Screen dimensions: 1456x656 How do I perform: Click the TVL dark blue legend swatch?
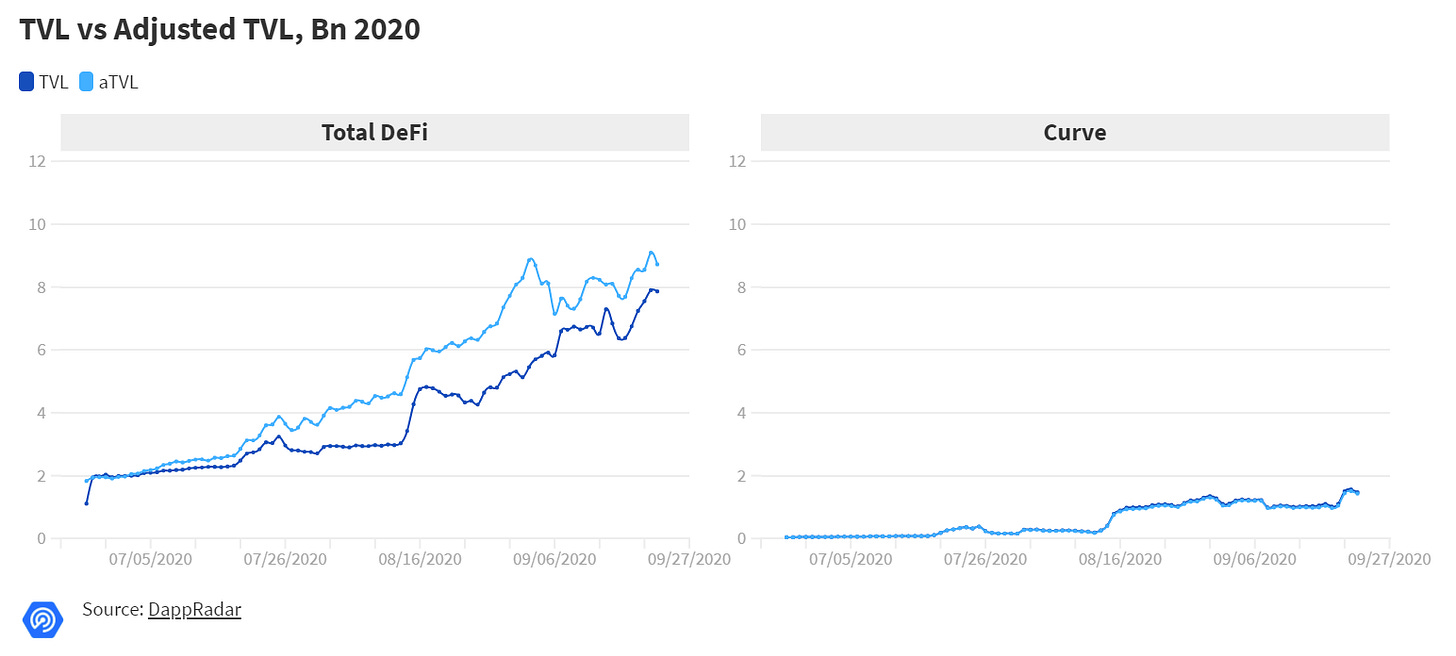(x=27, y=82)
